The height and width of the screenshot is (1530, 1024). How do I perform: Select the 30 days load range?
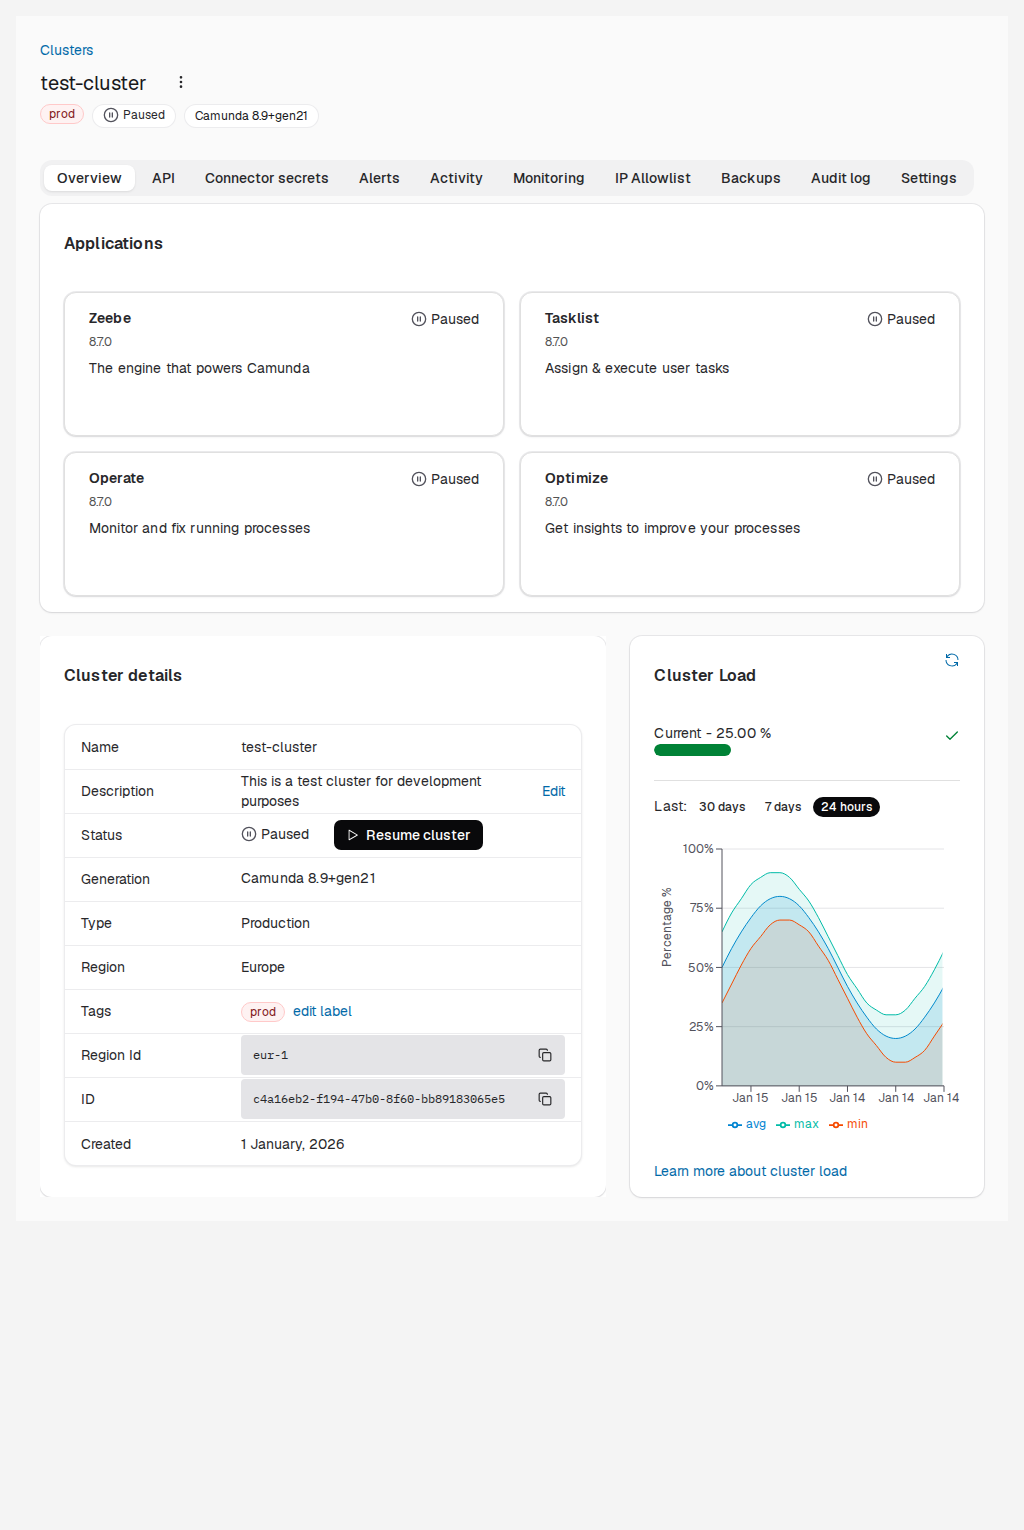coord(722,807)
